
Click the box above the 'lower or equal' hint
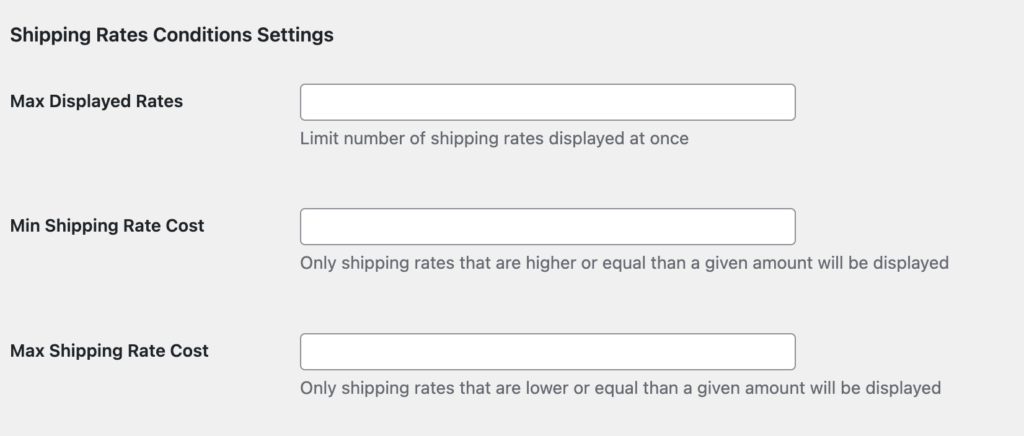point(547,352)
